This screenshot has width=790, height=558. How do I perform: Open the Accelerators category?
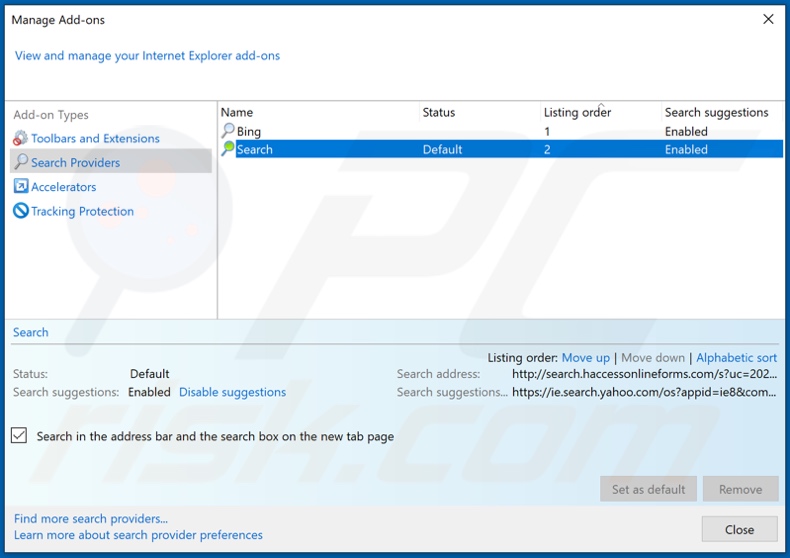[x=63, y=187]
